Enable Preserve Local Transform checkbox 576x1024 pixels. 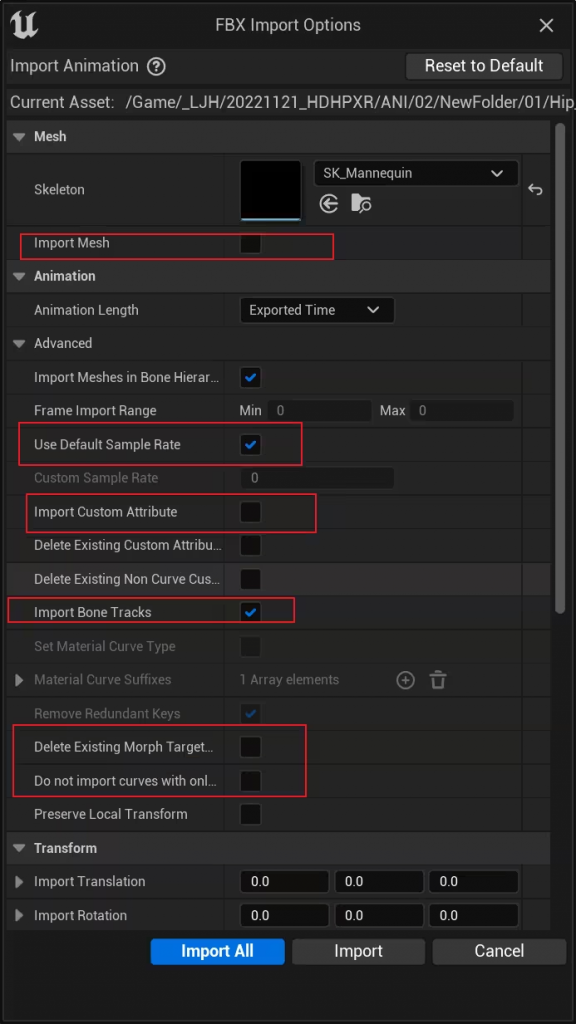(x=250, y=814)
